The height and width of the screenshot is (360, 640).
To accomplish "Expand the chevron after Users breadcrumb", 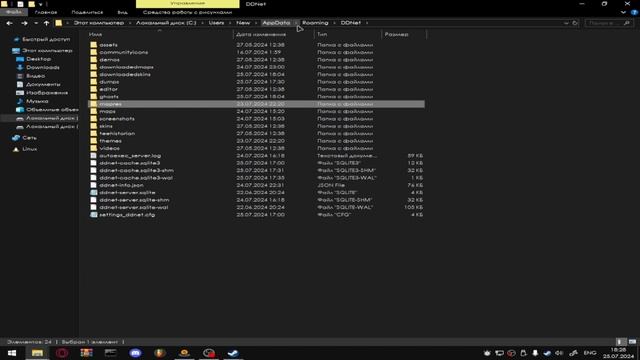I will point(230,23).
